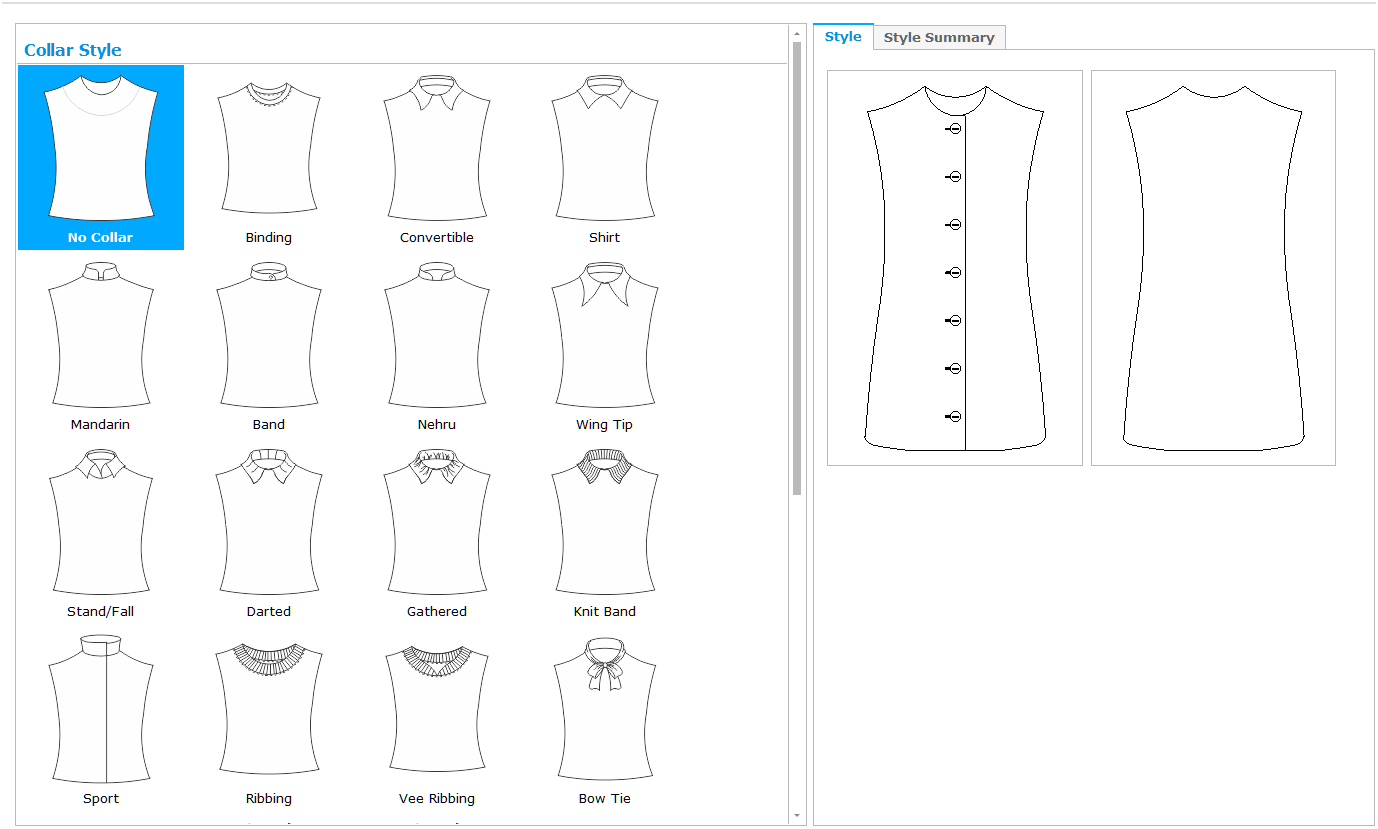Click the scrollbar up arrow
Image resolution: width=1378 pixels, height=829 pixels.
pyautogui.click(x=797, y=32)
